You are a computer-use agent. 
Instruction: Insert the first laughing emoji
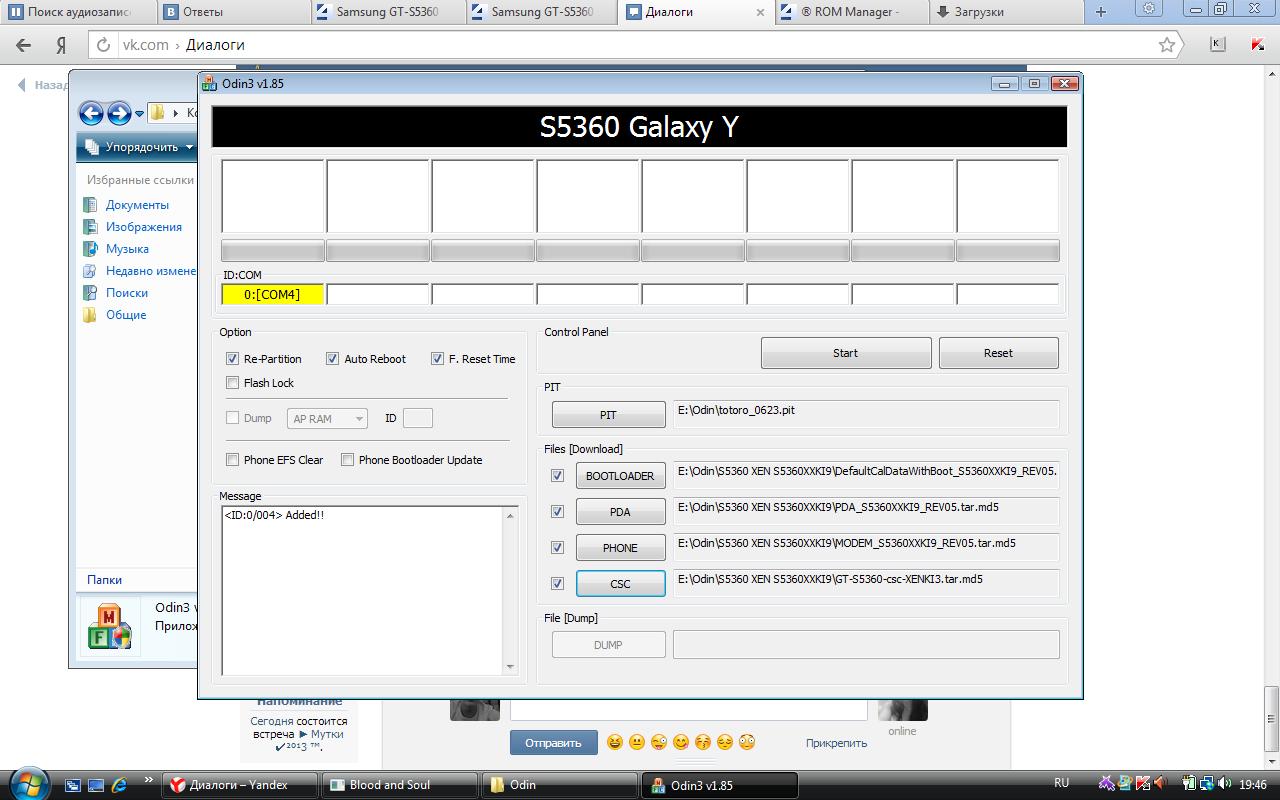point(614,742)
